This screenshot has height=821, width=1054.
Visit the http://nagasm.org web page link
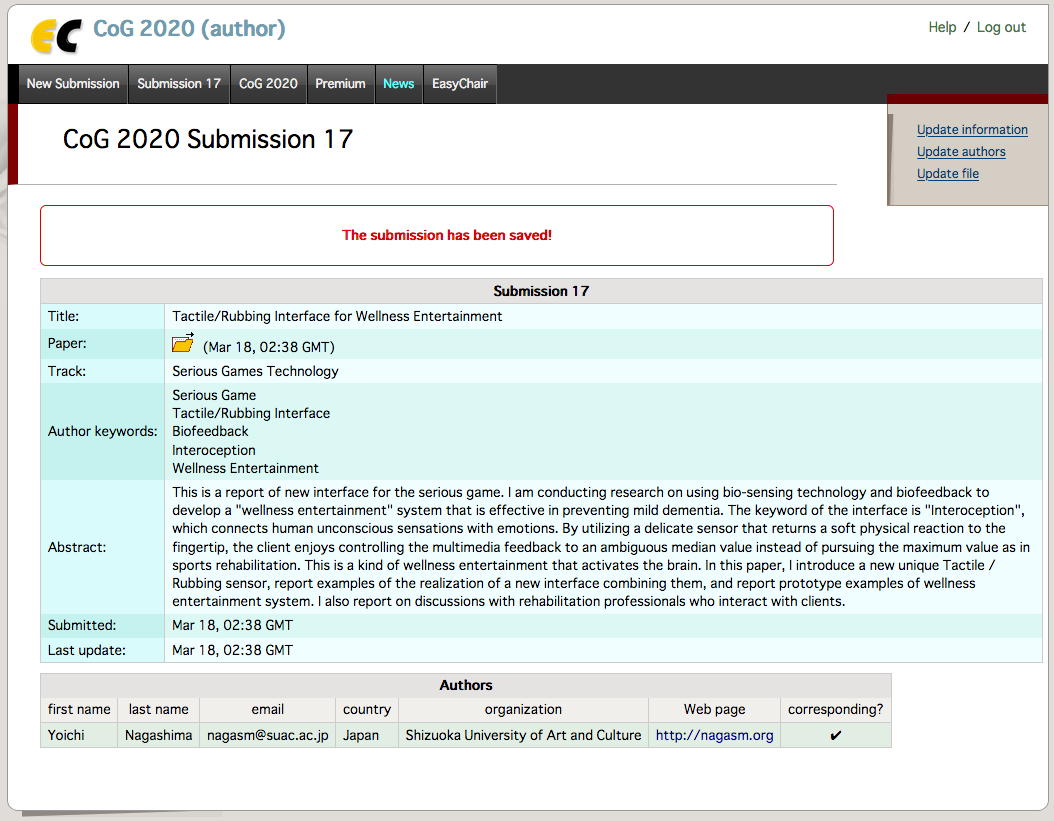pyautogui.click(x=714, y=735)
